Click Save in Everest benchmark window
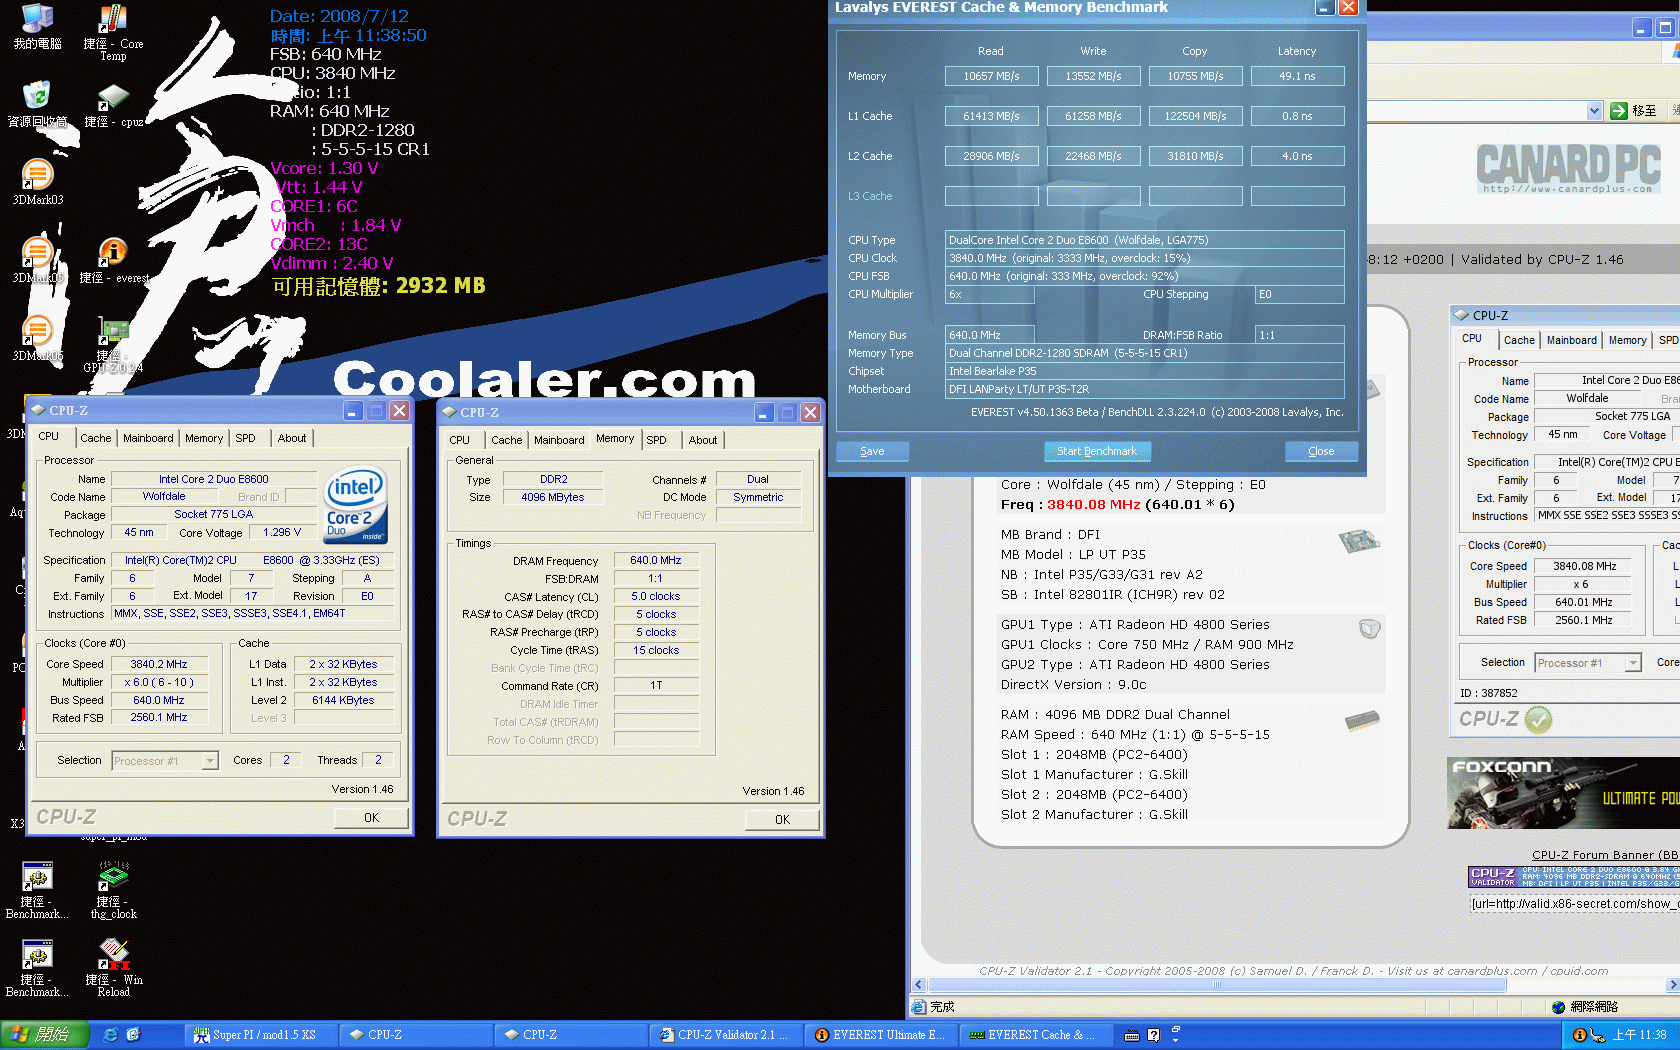The width and height of the screenshot is (1680, 1050). (x=872, y=451)
